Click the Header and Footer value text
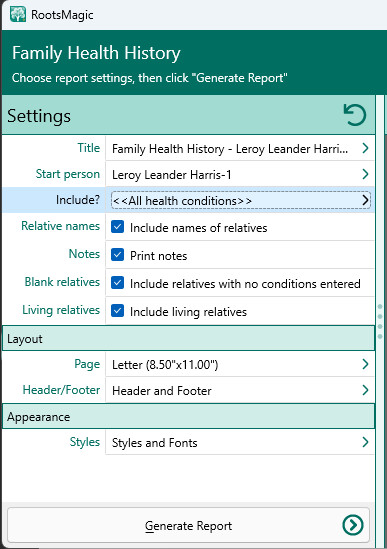The height and width of the screenshot is (549, 387). [x=161, y=391]
